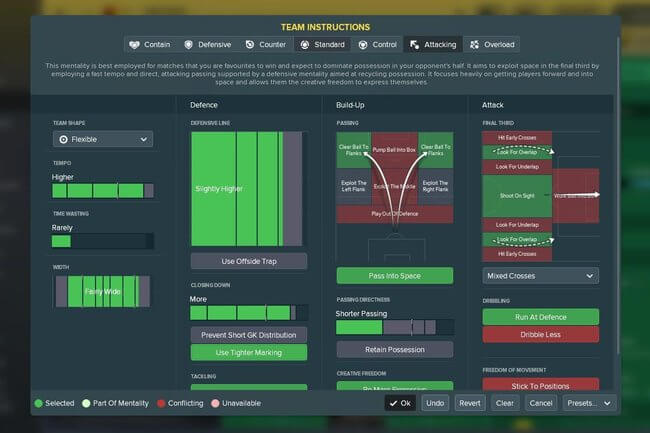Disable Use Tighter Marking

pyautogui.click(x=249, y=353)
